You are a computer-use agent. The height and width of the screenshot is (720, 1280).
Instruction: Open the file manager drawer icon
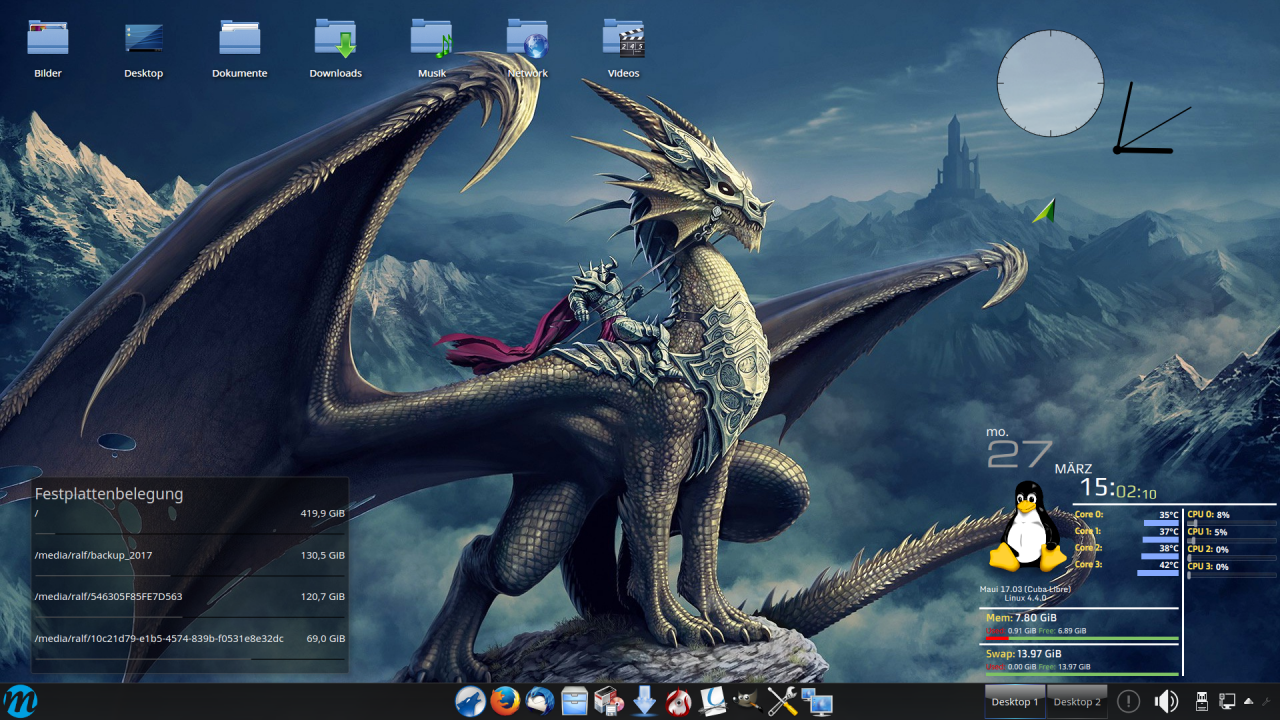575,702
